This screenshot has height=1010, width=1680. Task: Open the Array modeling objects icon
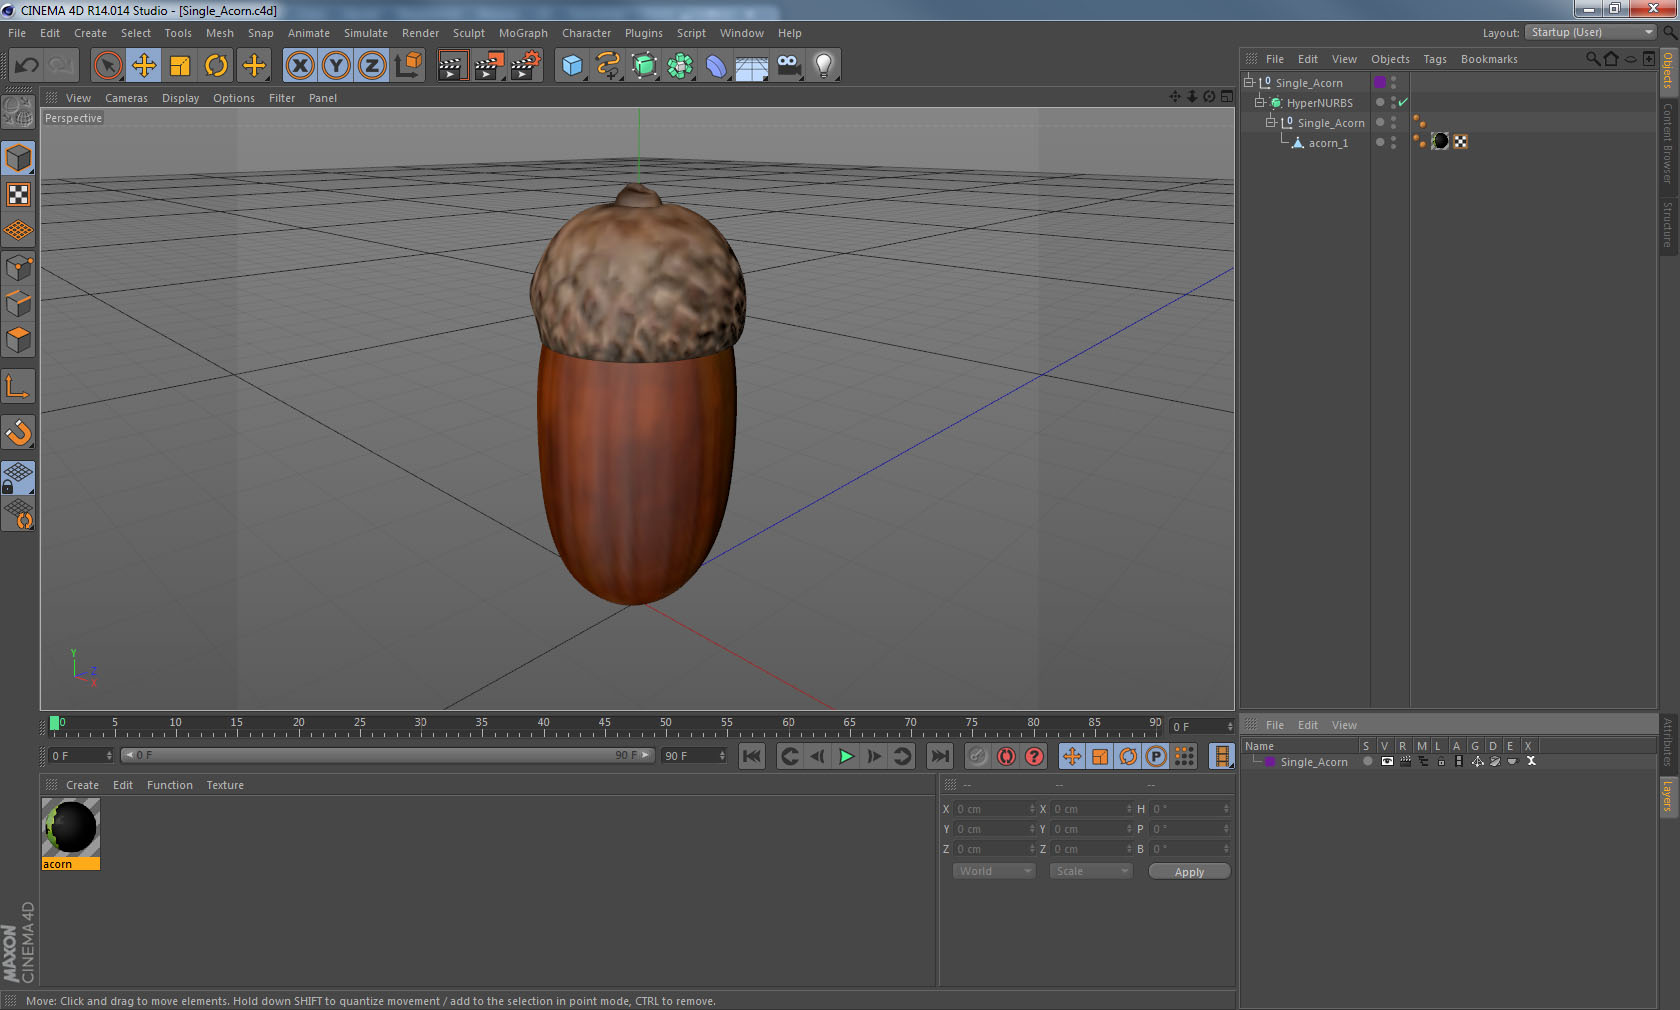click(x=681, y=66)
